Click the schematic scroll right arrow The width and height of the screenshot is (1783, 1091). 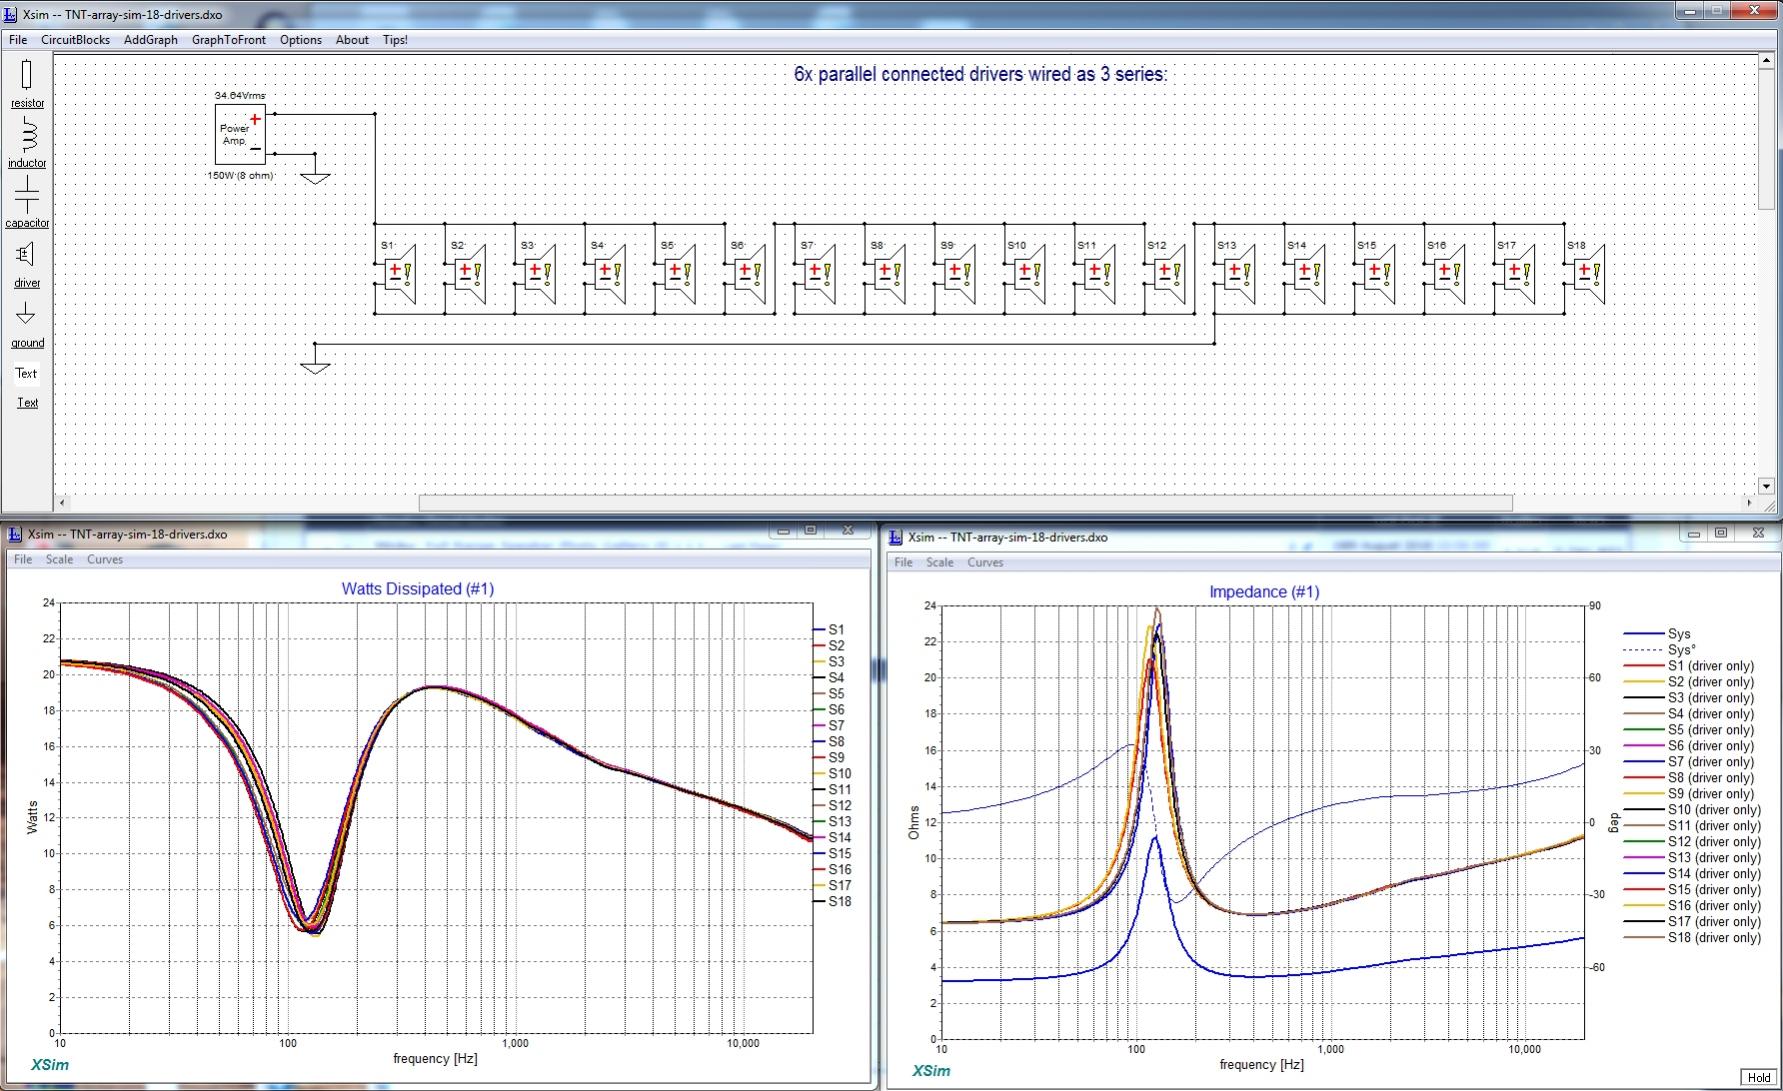[x=1749, y=503]
